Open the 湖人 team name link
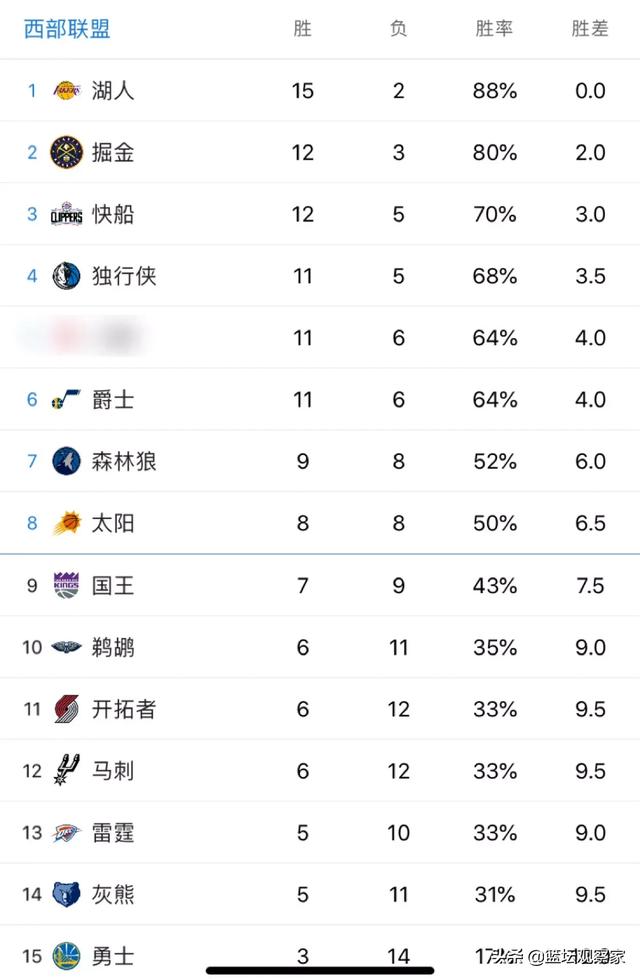The width and height of the screenshot is (640, 979). coord(113,91)
